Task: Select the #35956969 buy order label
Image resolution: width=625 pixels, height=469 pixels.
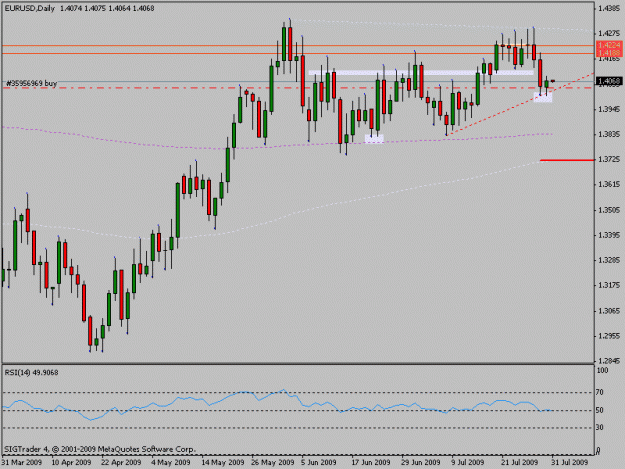Action: pyautogui.click(x=31, y=83)
